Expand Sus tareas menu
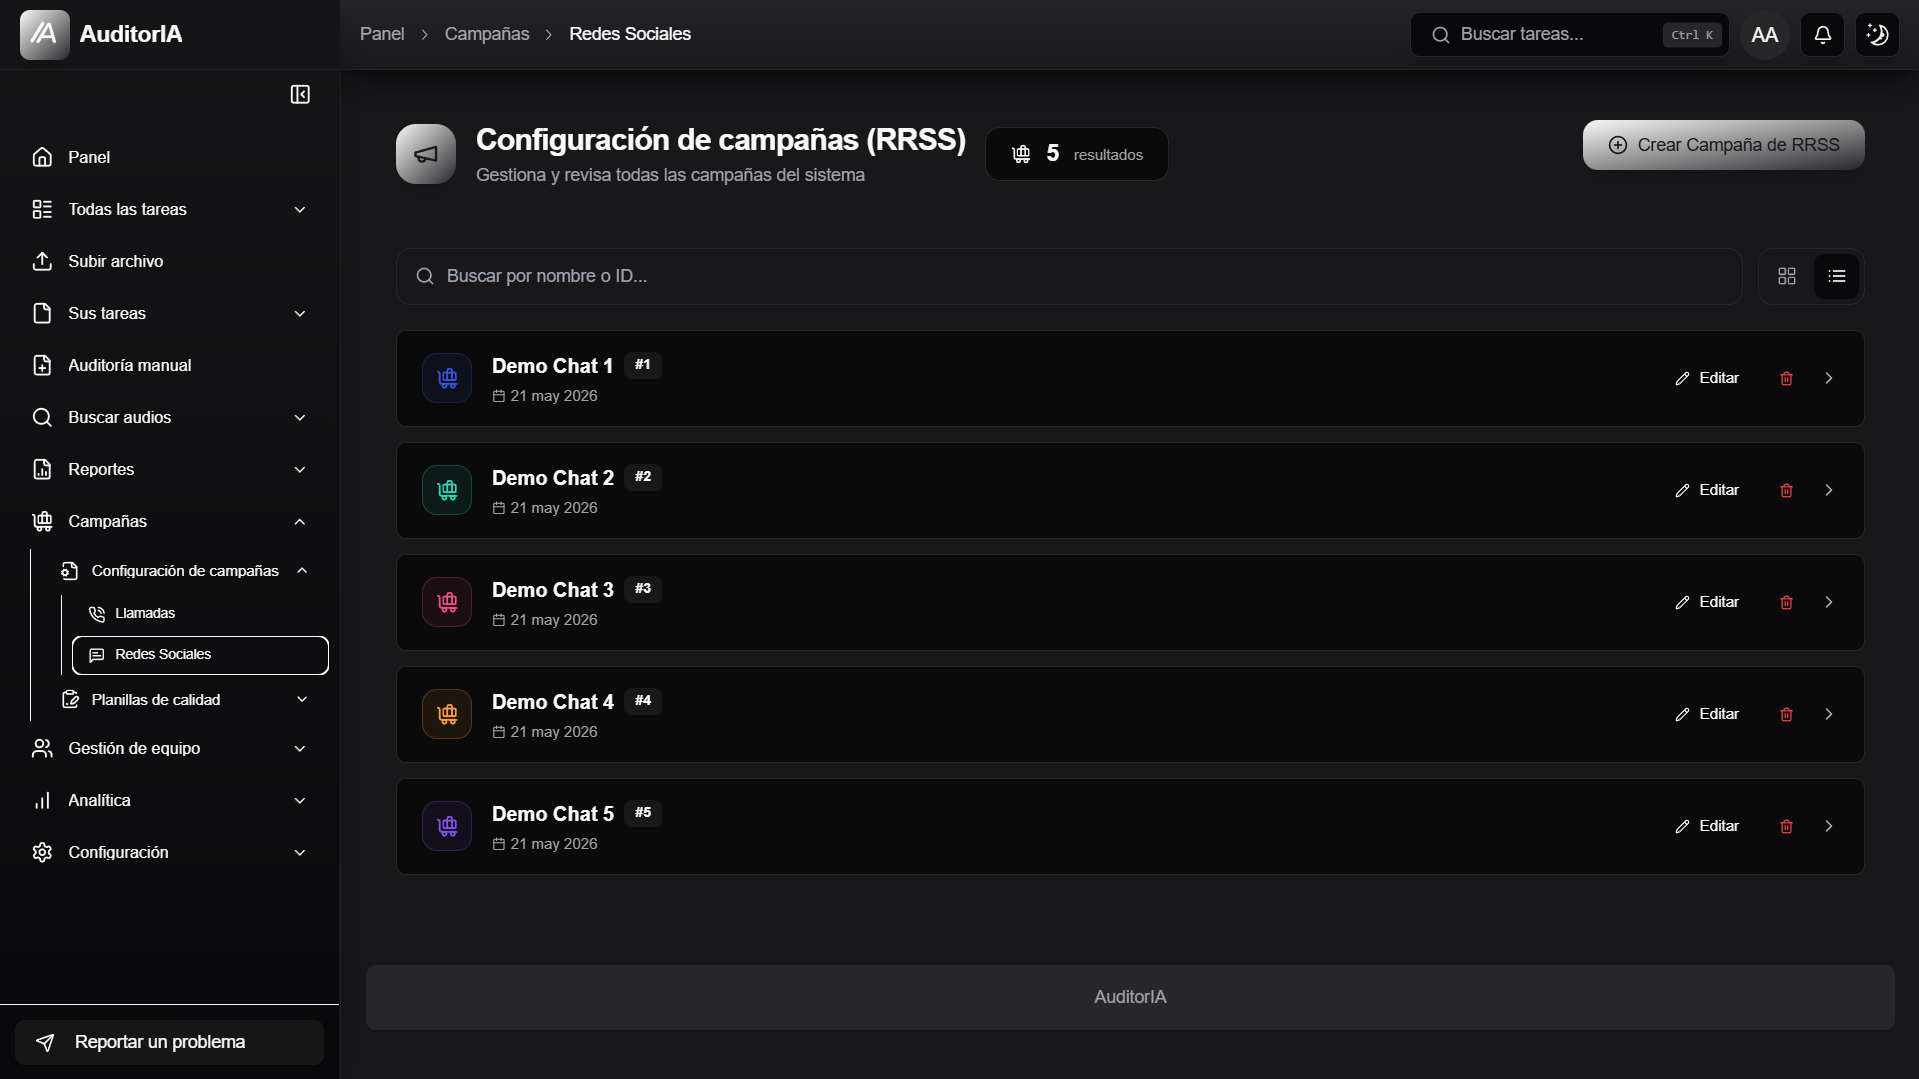Screen dimensions: 1919x1079 [x=169, y=313]
